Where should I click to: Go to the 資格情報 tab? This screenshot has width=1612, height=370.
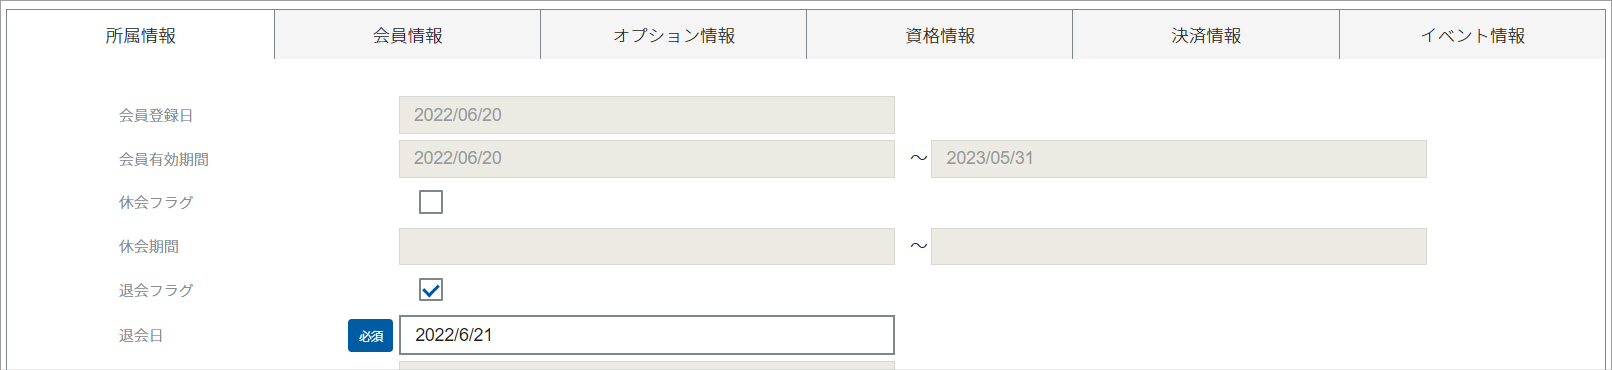940,35
